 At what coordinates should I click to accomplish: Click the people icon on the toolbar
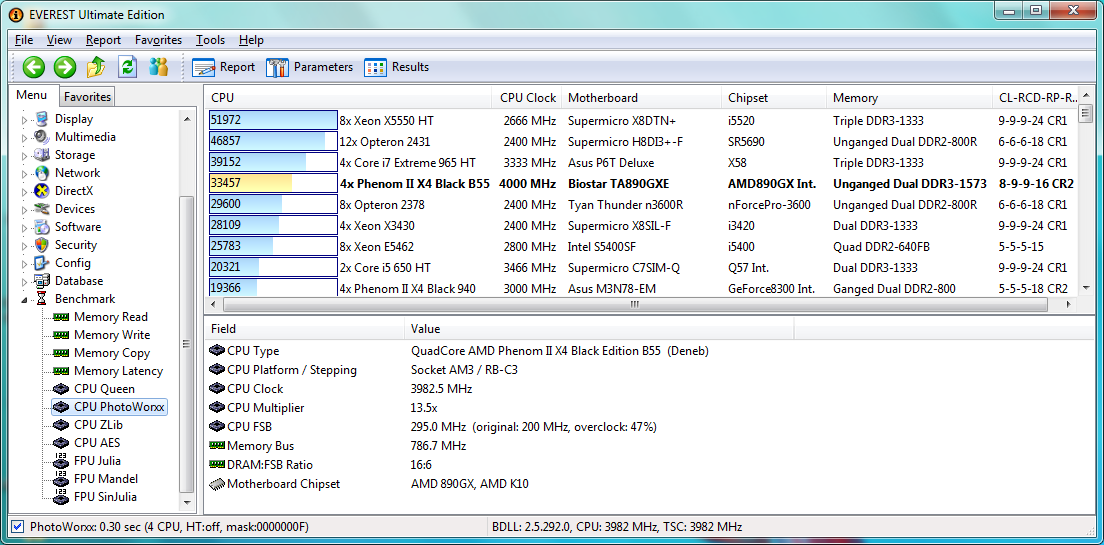(158, 67)
